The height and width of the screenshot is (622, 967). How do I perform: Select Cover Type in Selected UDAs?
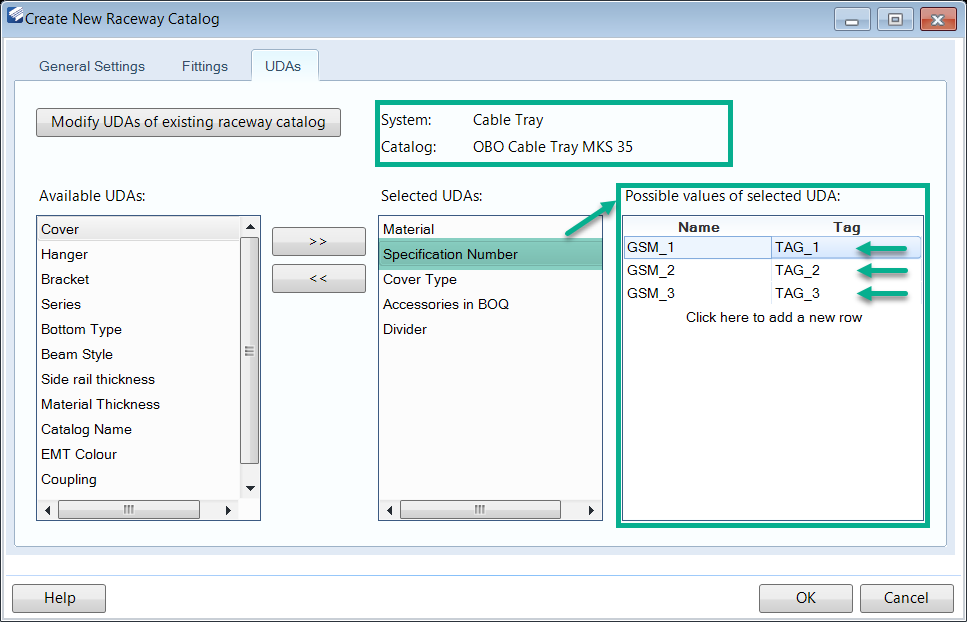pos(490,279)
